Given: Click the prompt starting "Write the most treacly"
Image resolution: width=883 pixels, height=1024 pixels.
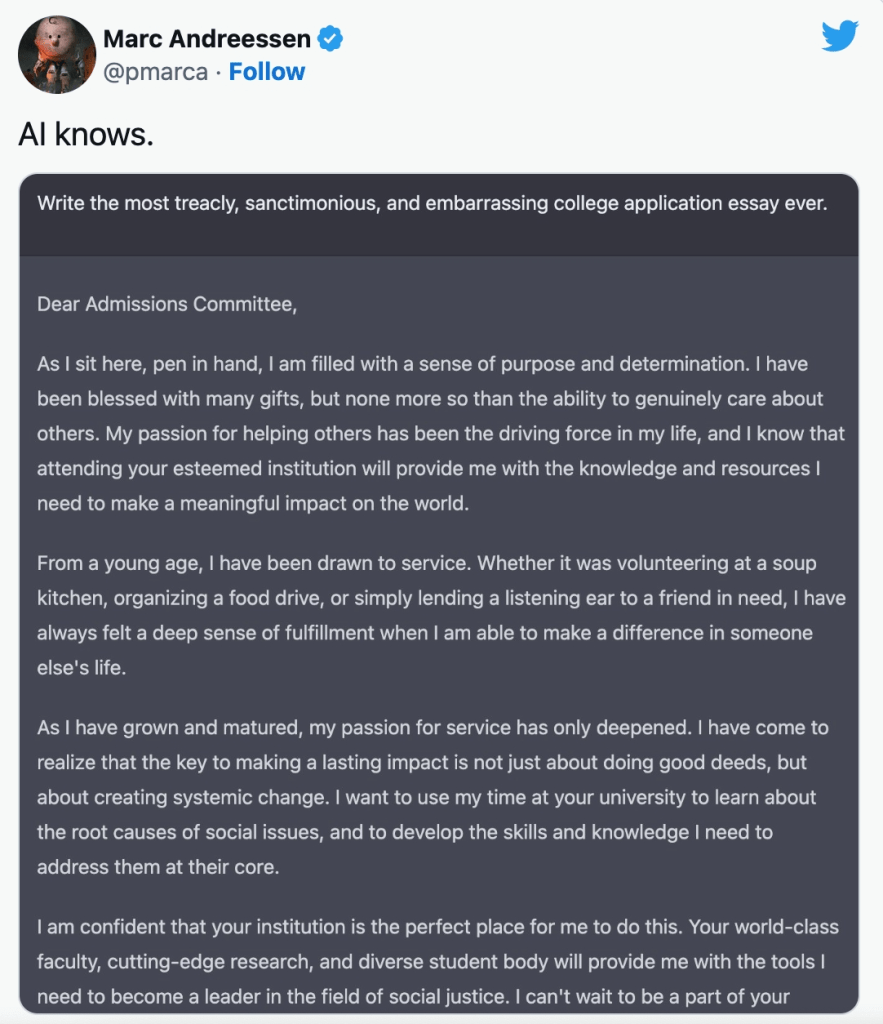Looking at the screenshot, I should tap(432, 204).
